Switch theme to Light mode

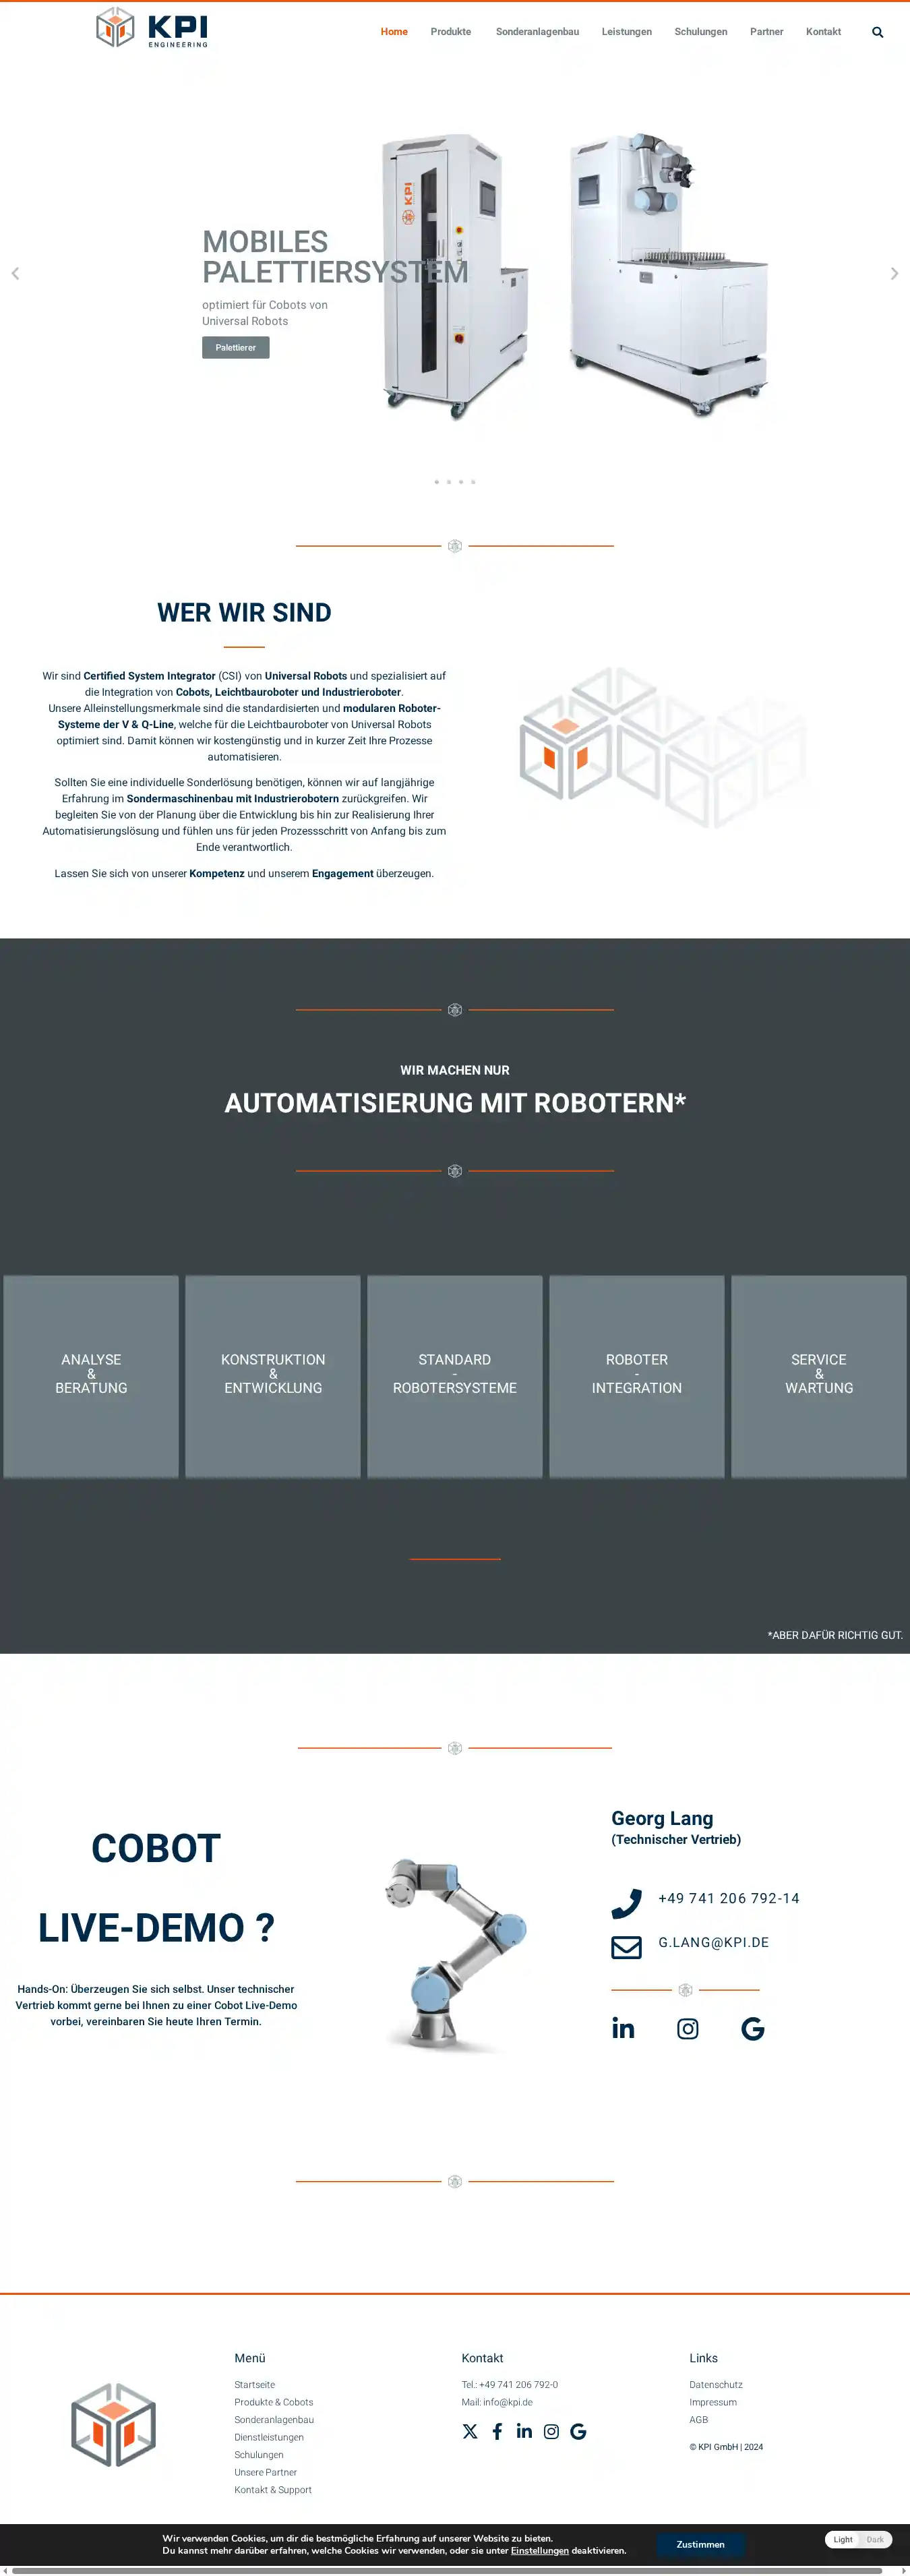click(x=843, y=2539)
